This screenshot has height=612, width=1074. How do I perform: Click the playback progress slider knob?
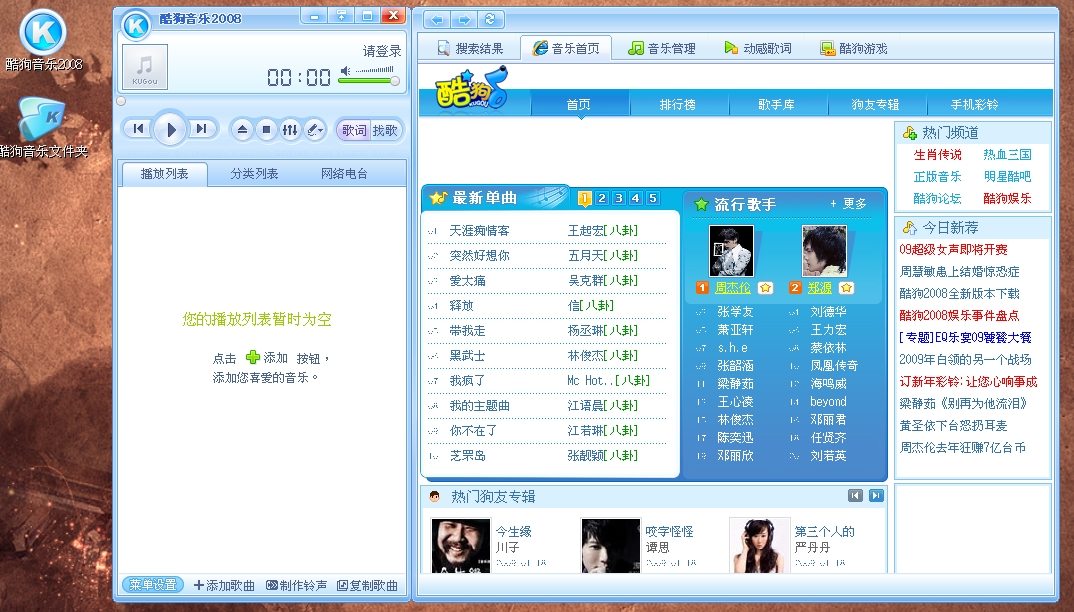tap(121, 101)
